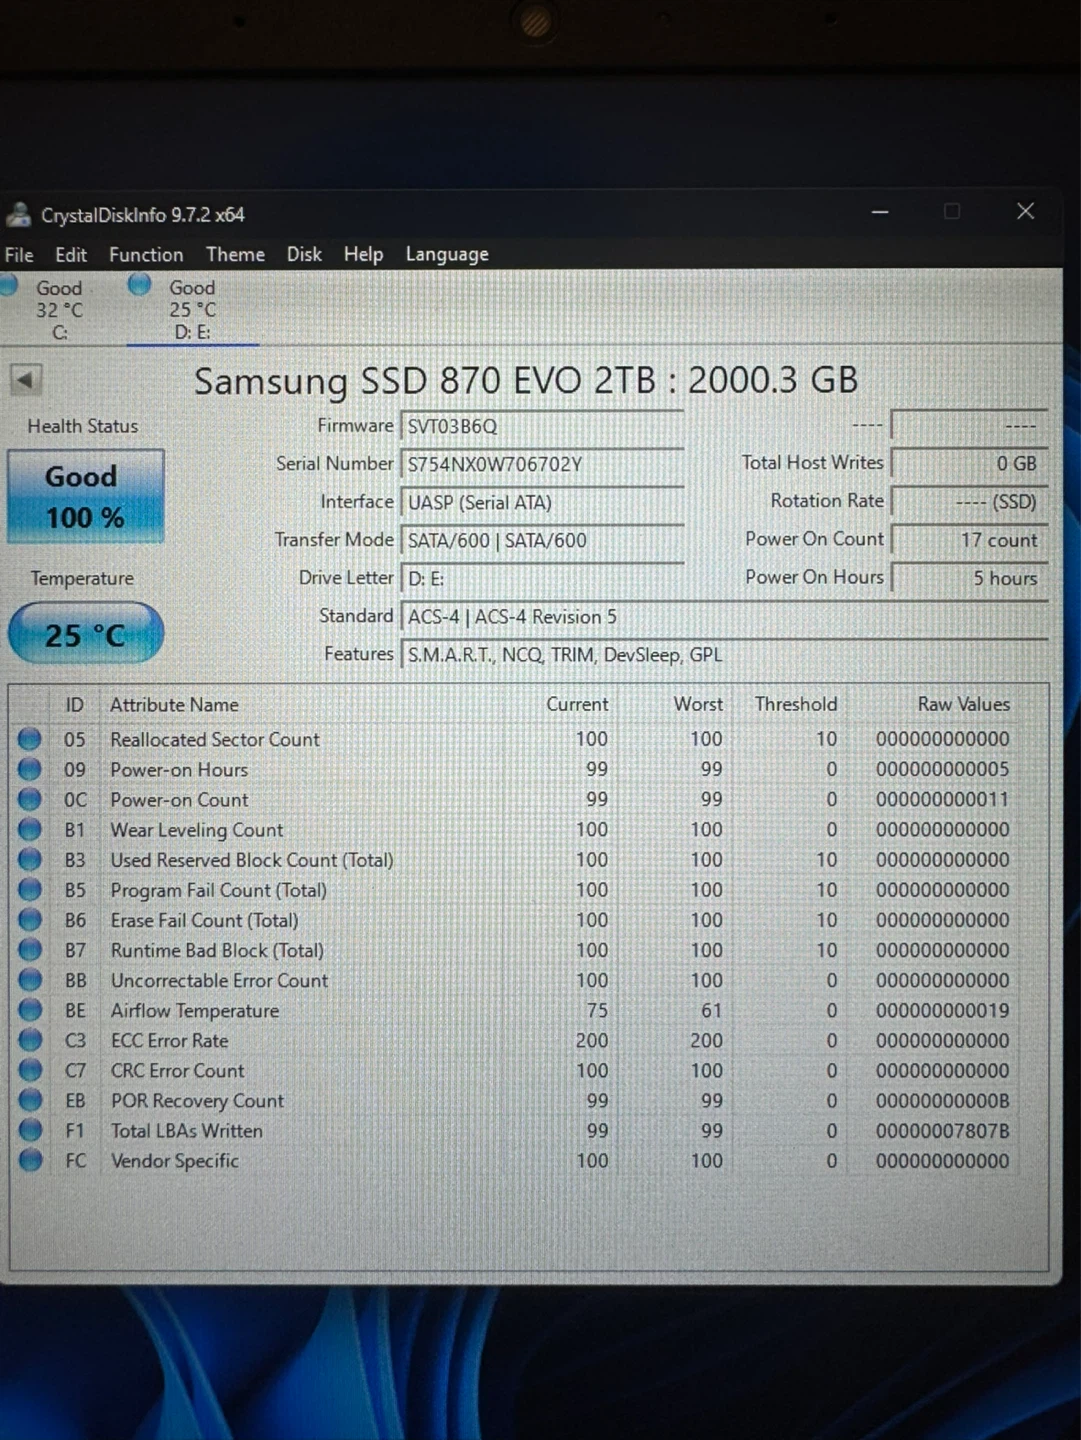Click the status dot for Runtime Bad Block
This screenshot has height=1440, width=1081.
pos(30,949)
